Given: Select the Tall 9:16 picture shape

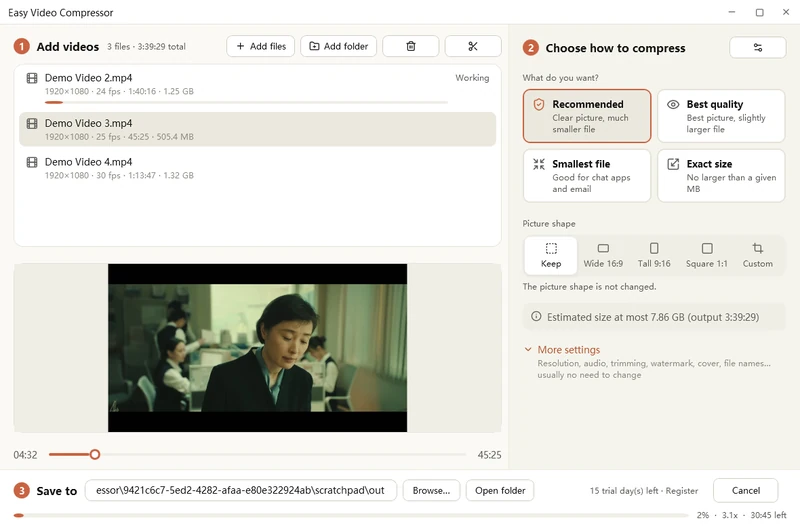Looking at the screenshot, I should (x=654, y=255).
